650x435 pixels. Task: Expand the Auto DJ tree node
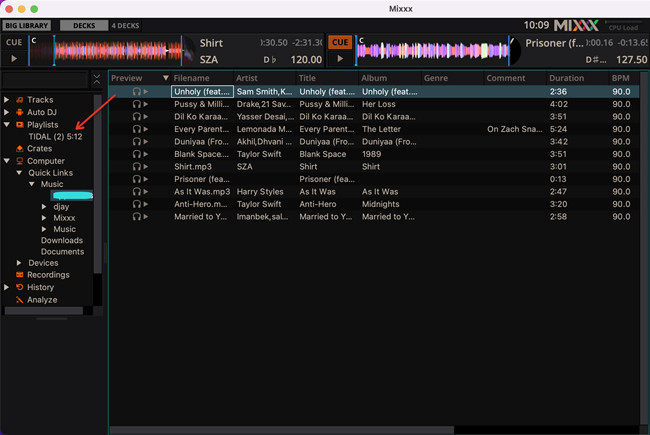pyautogui.click(x=7, y=112)
